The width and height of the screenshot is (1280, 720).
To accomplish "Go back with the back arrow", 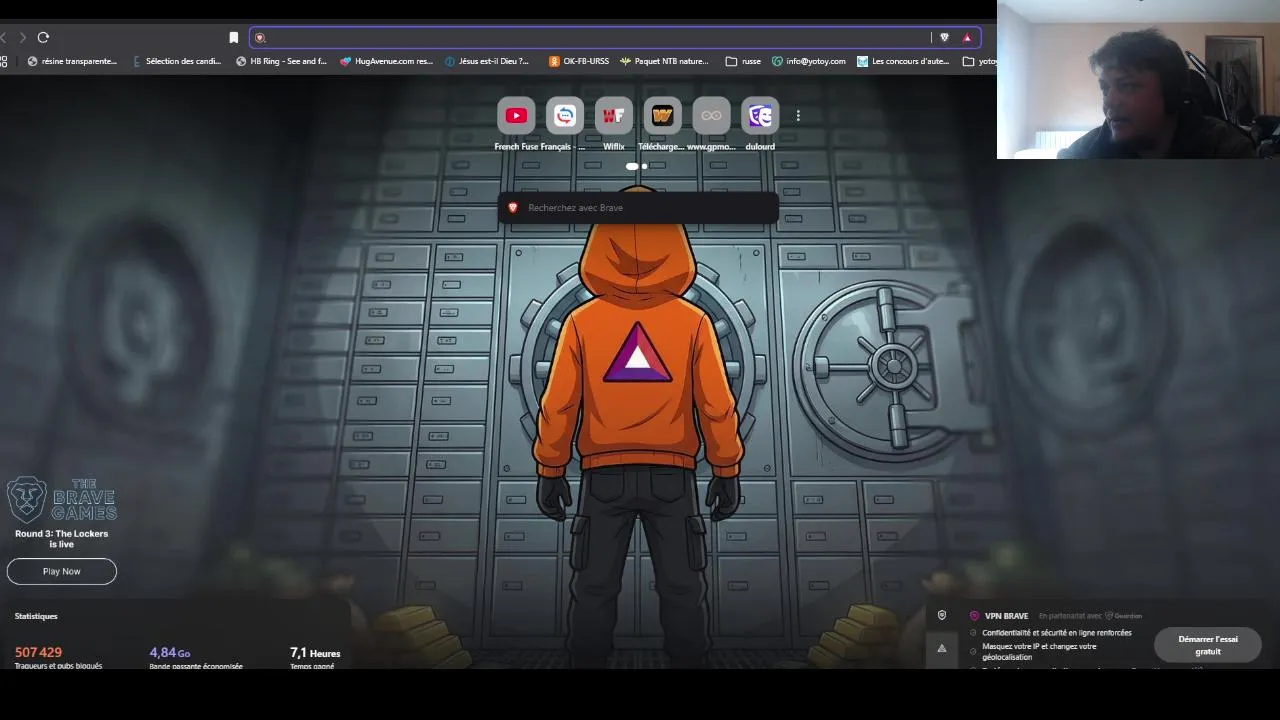I will [x=3, y=37].
